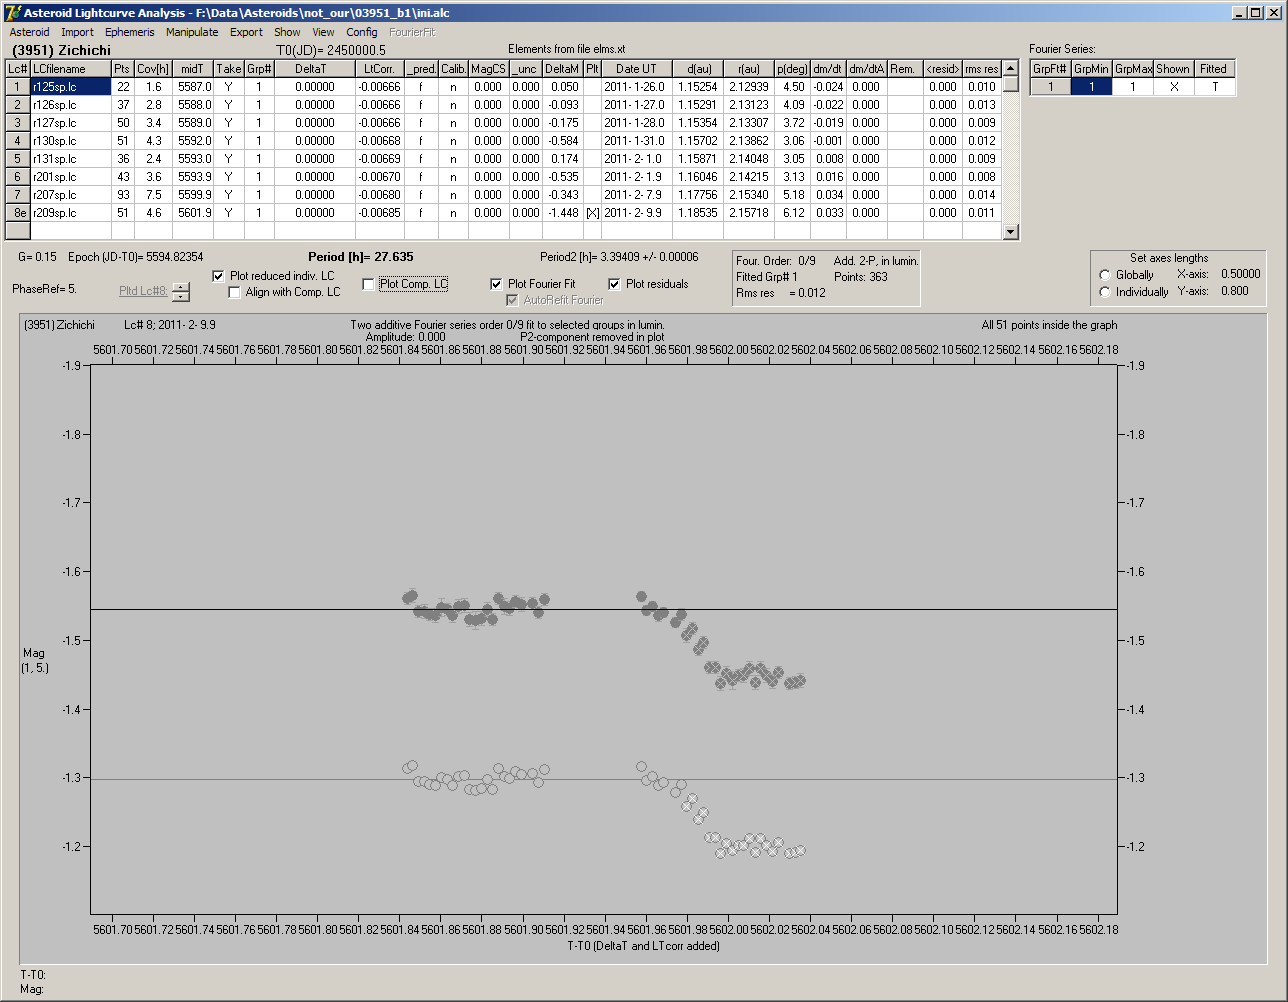1288x1002 pixels.
Task: Click the Period2 [h]= 3.39409 text
Action: 619,257
